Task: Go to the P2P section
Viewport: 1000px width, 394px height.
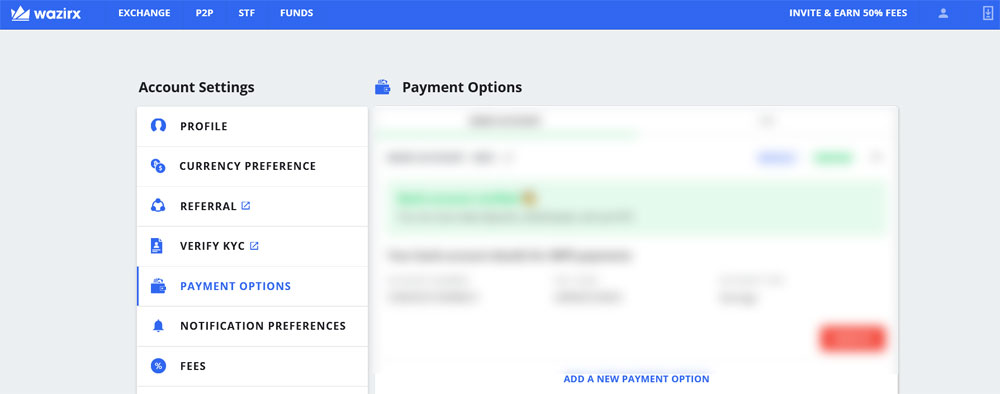Action: (x=204, y=13)
